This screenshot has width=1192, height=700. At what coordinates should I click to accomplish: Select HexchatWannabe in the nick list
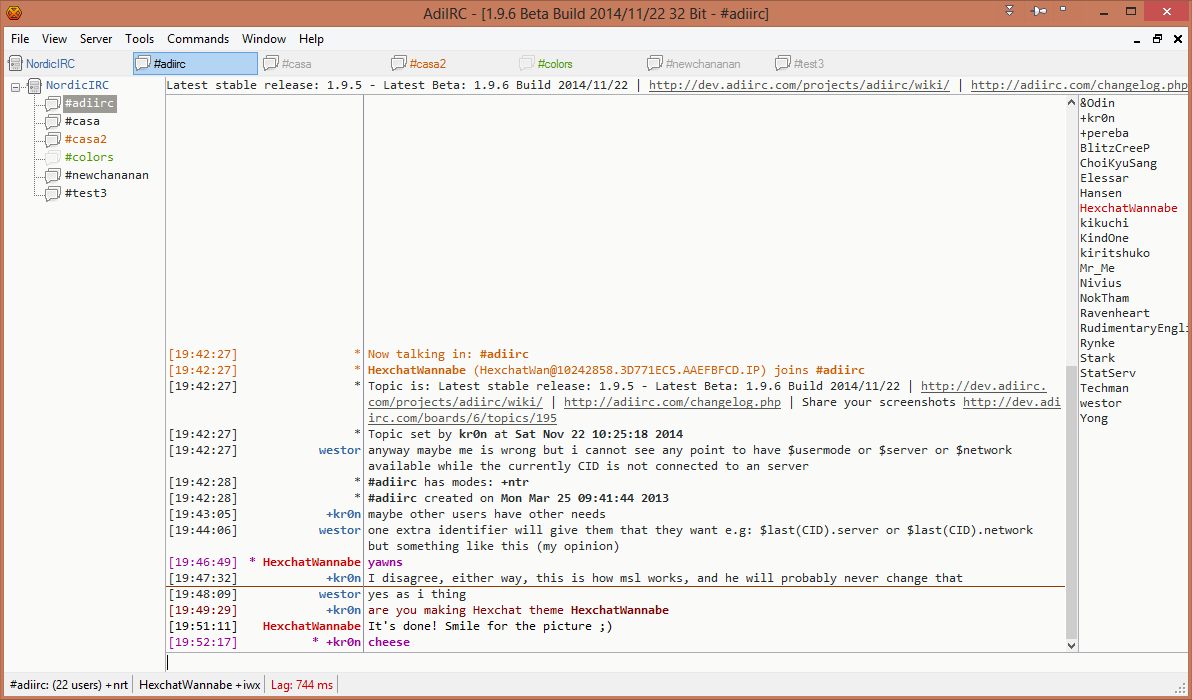tap(1129, 208)
